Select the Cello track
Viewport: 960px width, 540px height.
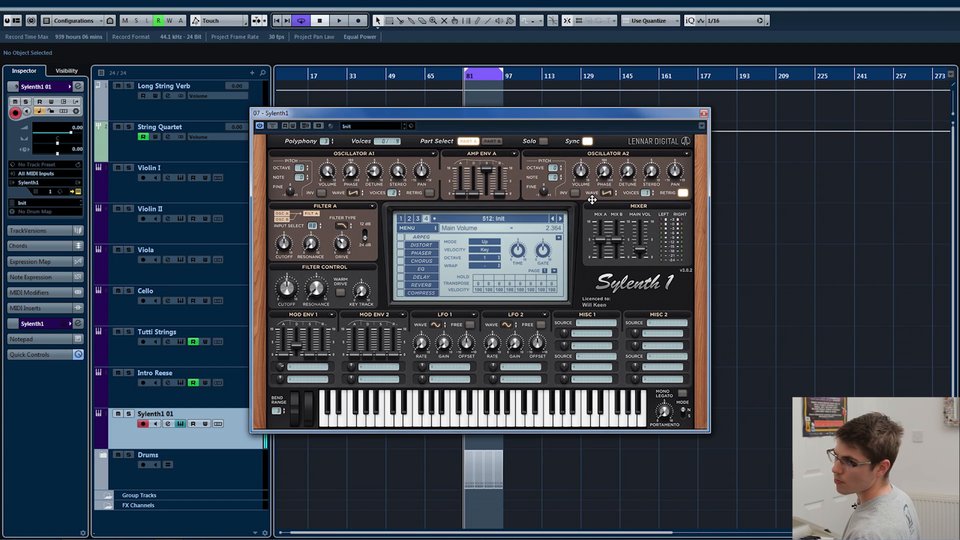coord(145,291)
